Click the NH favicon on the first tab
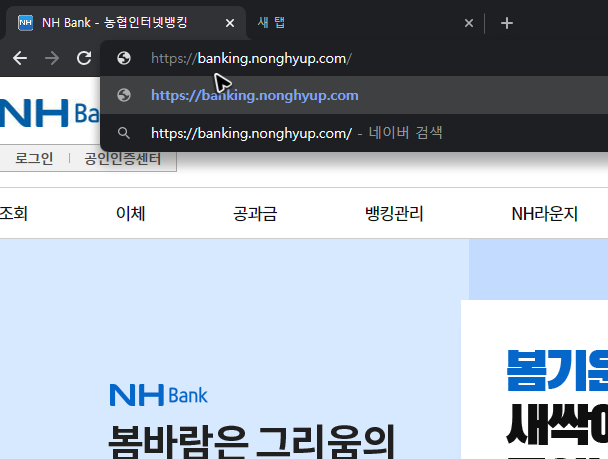The width and height of the screenshot is (608, 459). (x=26, y=23)
